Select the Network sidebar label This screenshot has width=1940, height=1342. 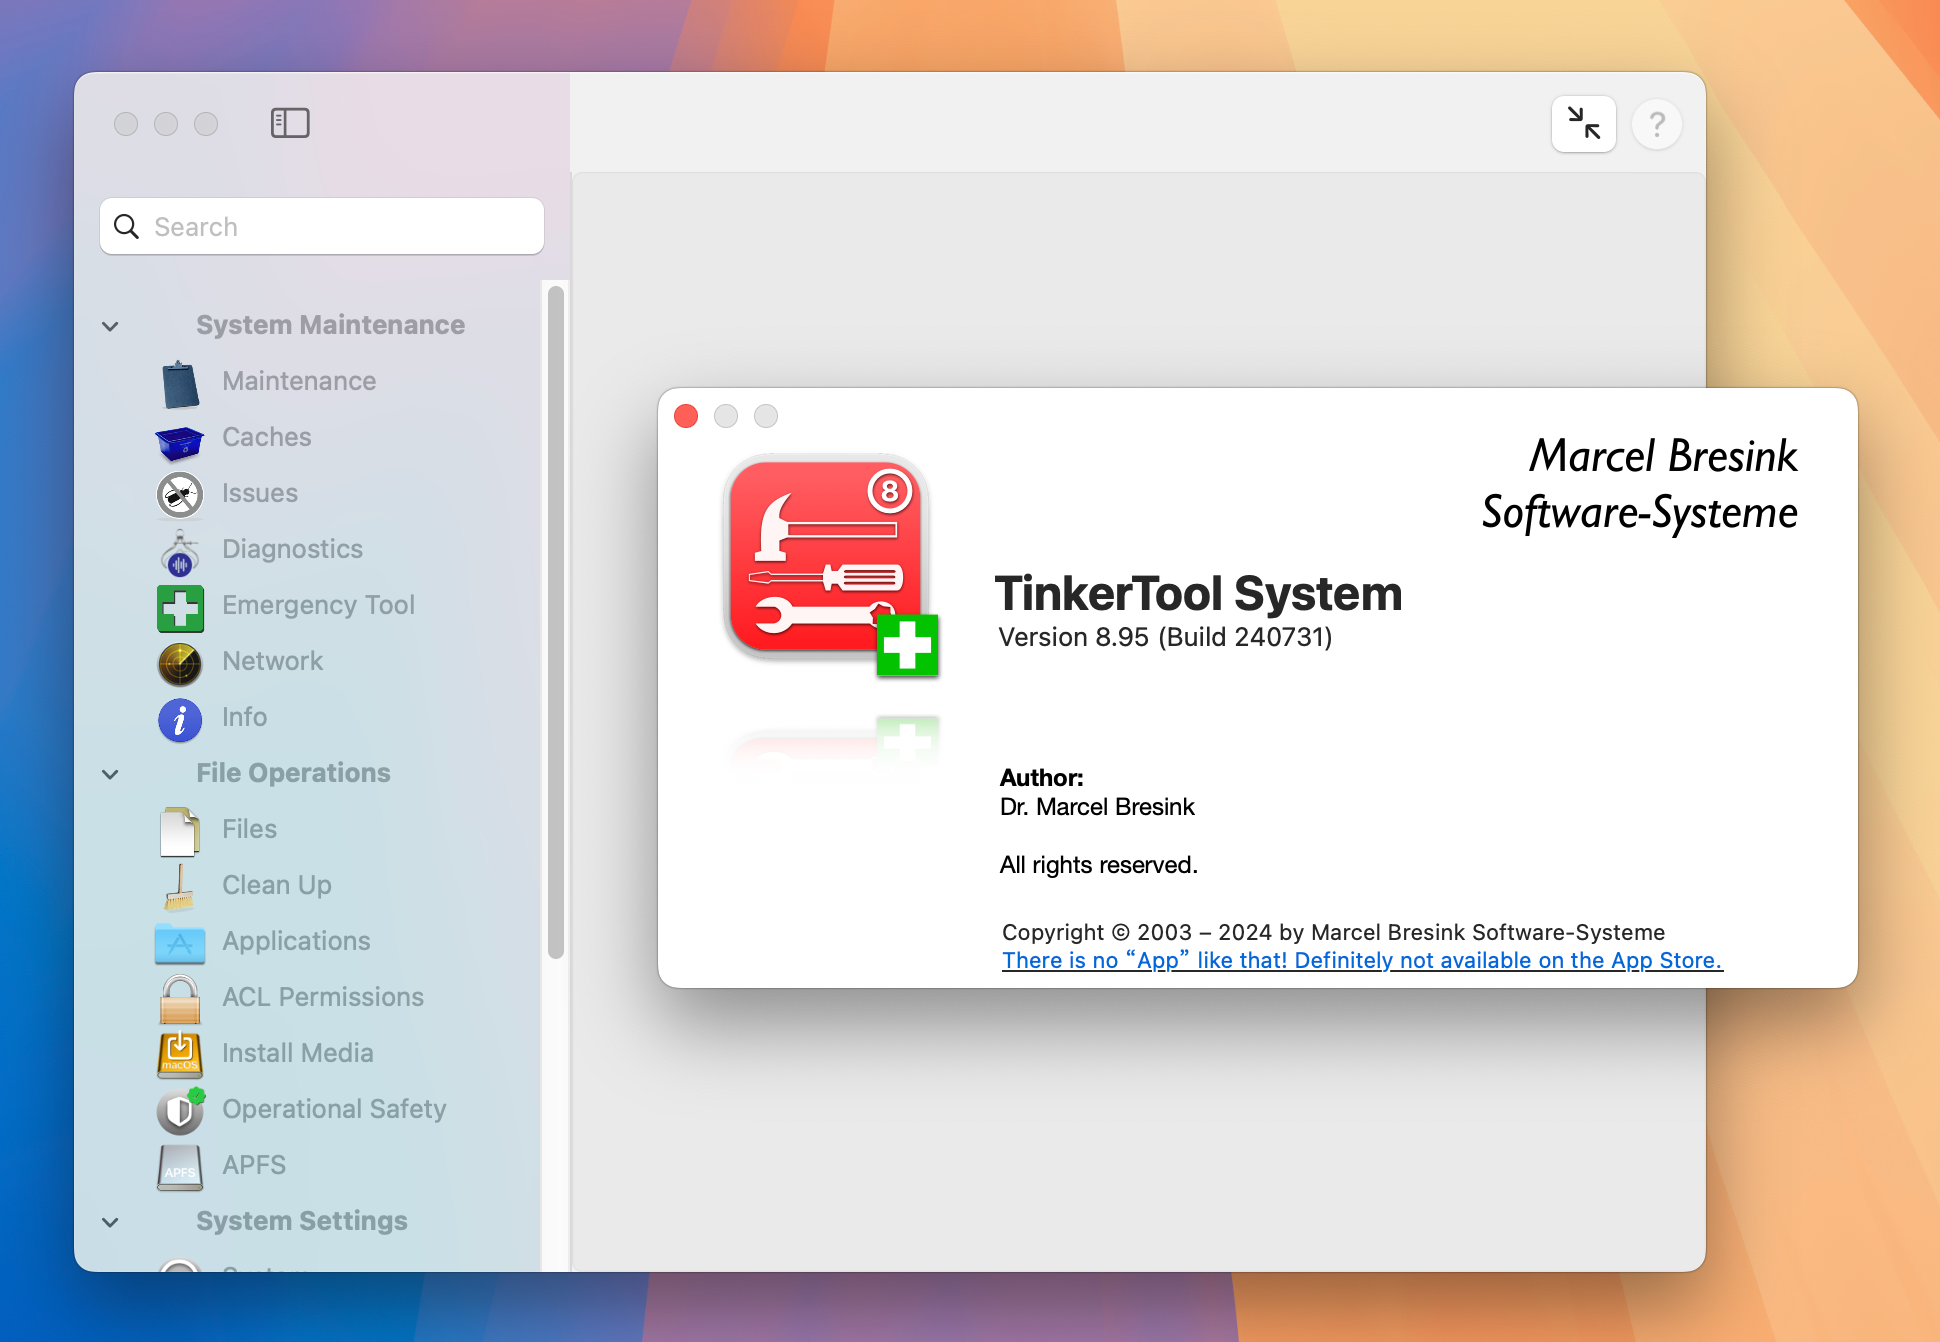pyautogui.click(x=273, y=661)
